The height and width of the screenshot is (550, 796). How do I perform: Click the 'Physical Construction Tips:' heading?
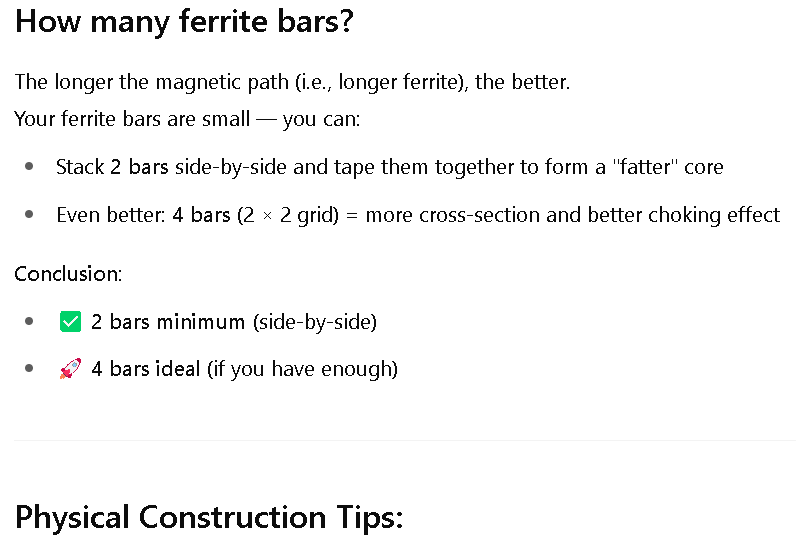(x=209, y=517)
